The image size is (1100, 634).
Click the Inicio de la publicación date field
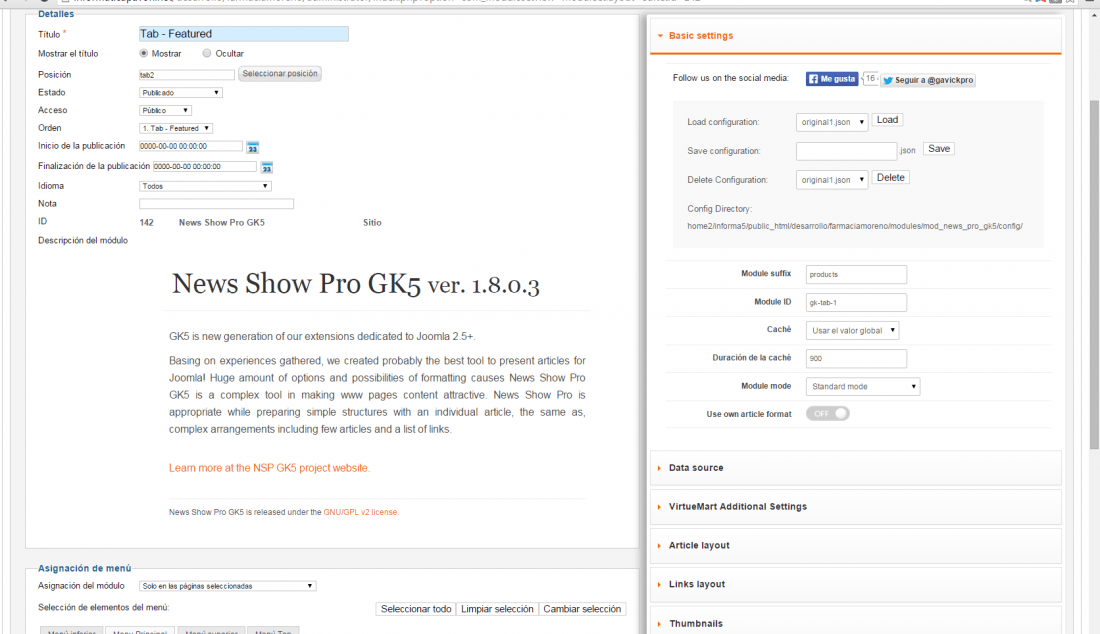click(191, 146)
